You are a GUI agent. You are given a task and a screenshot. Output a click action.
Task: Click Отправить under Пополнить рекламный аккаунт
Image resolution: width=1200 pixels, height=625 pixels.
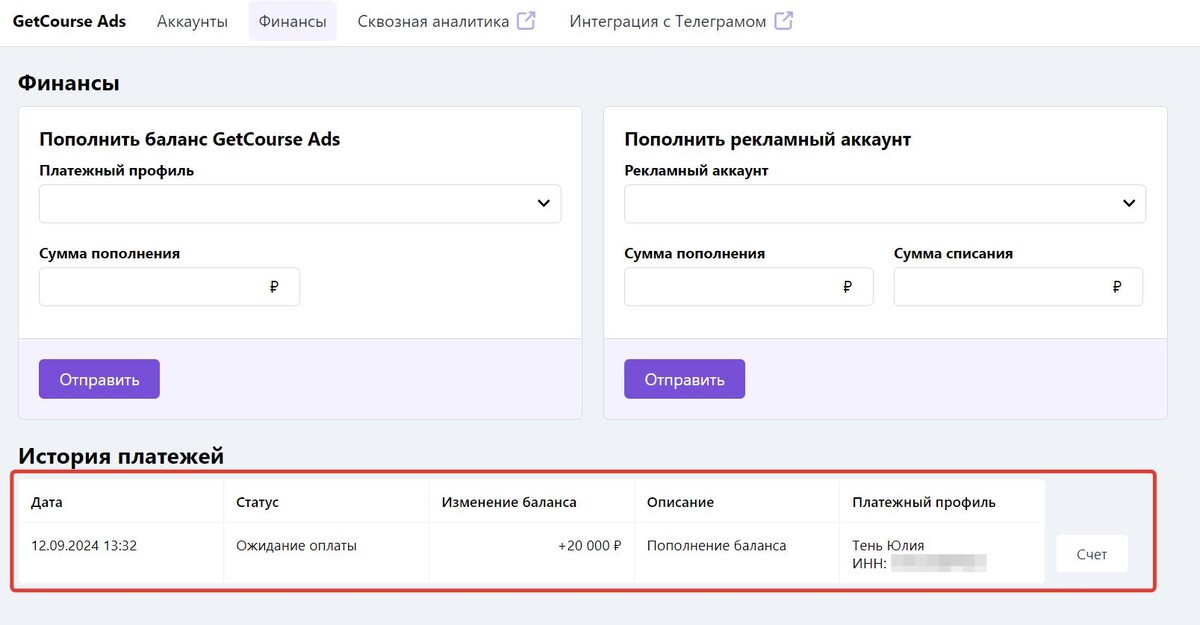[x=684, y=379]
